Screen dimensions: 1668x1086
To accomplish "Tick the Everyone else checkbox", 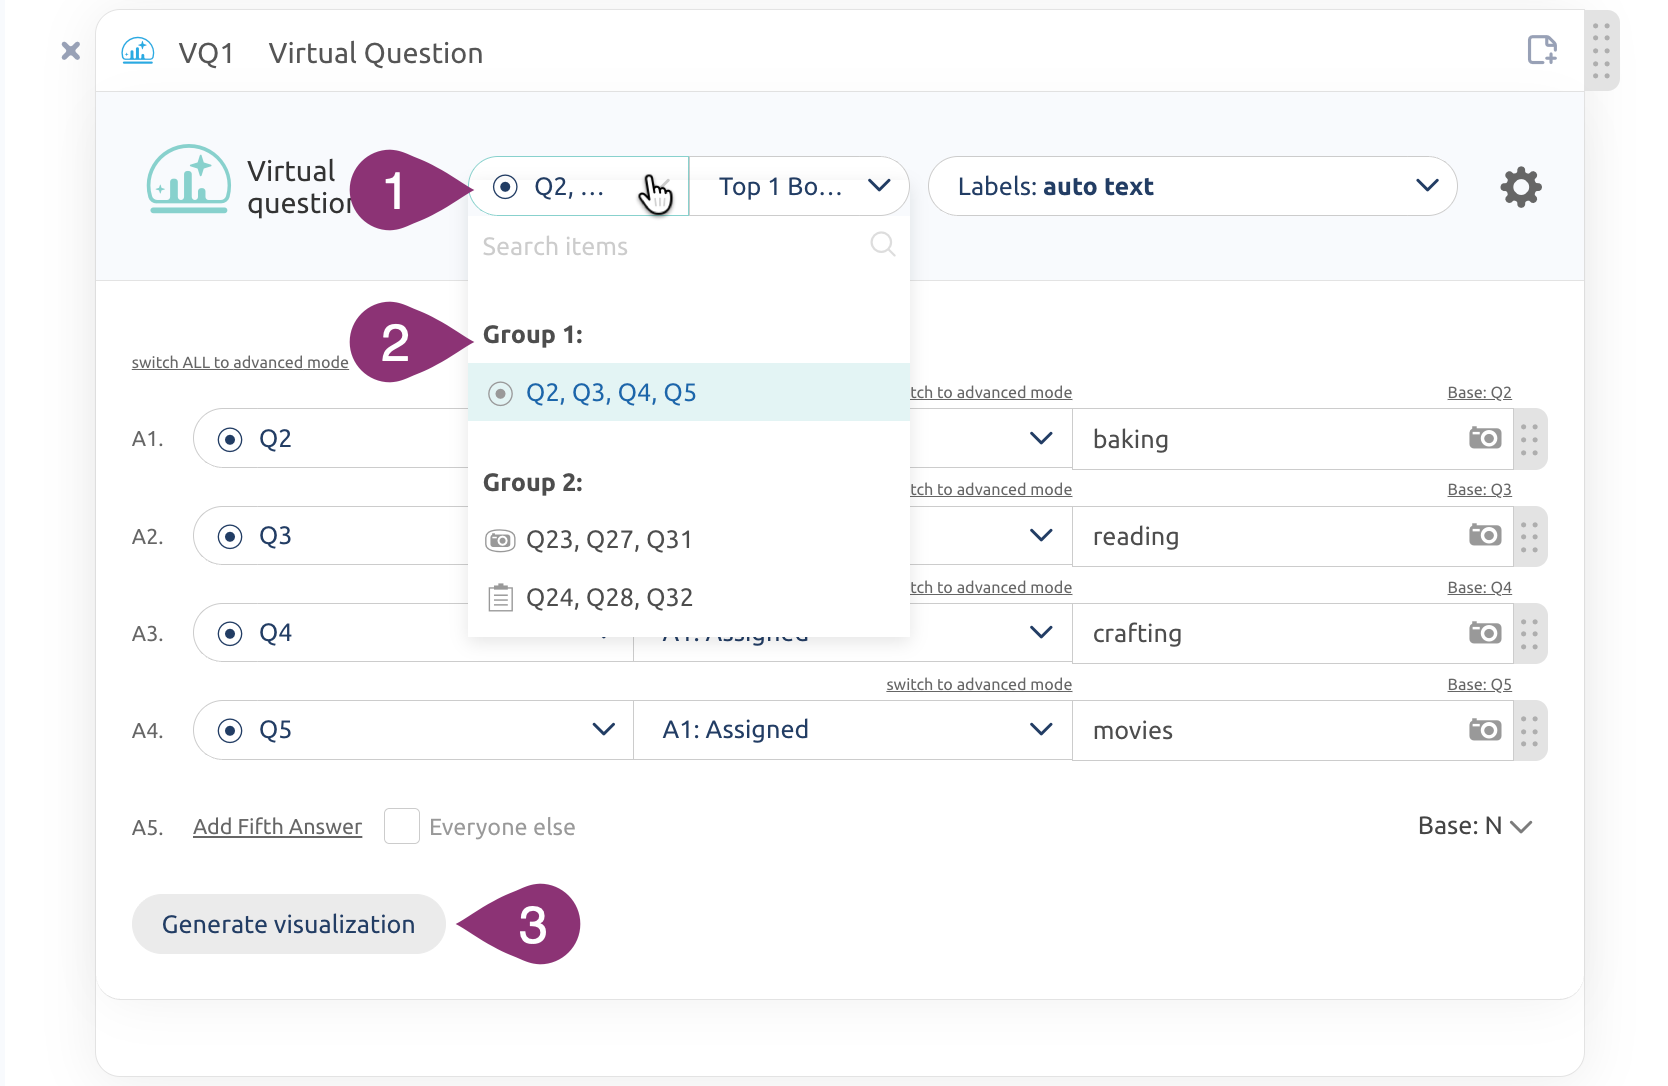I will (402, 826).
